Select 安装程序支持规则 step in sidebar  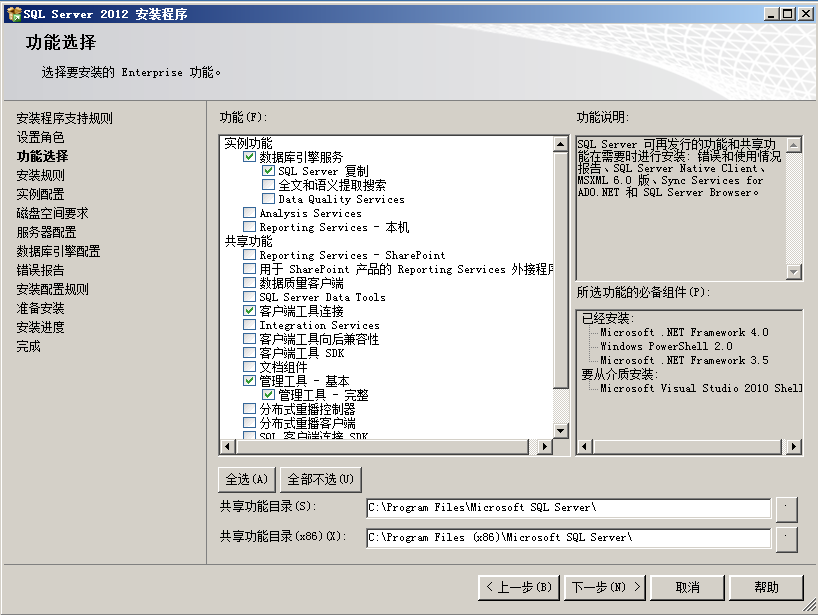[64, 118]
